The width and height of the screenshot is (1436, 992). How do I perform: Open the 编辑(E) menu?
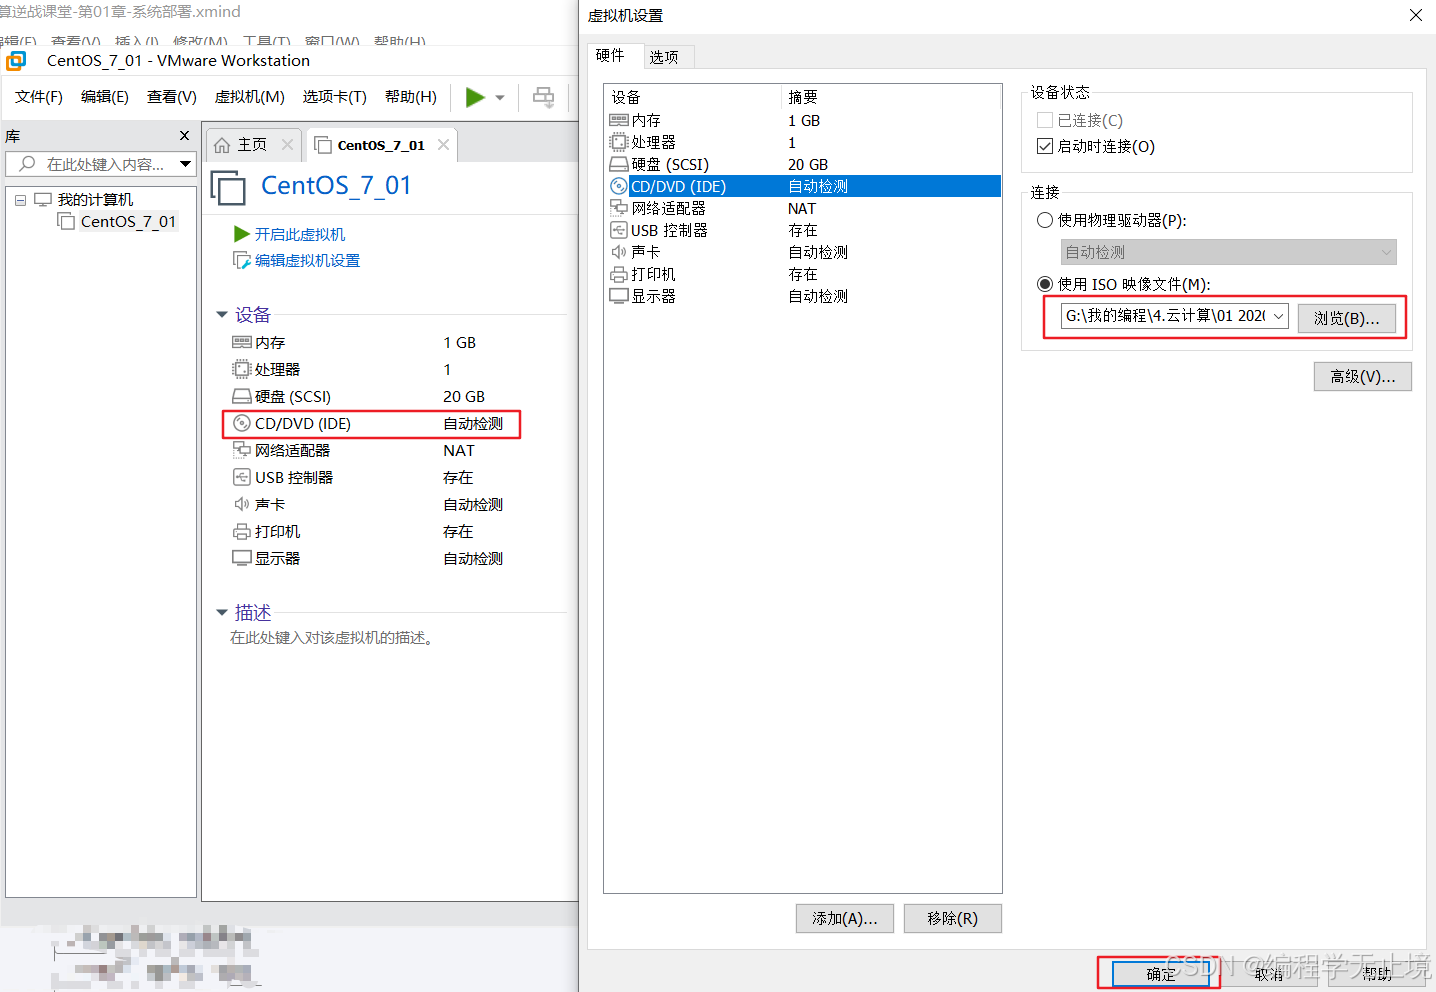(x=105, y=97)
